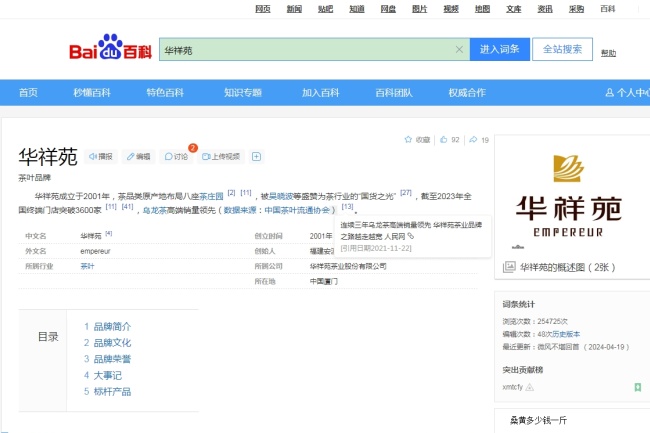650x433 pixels.
Task: Open 图片 in the top navigation
Action: [x=420, y=9]
